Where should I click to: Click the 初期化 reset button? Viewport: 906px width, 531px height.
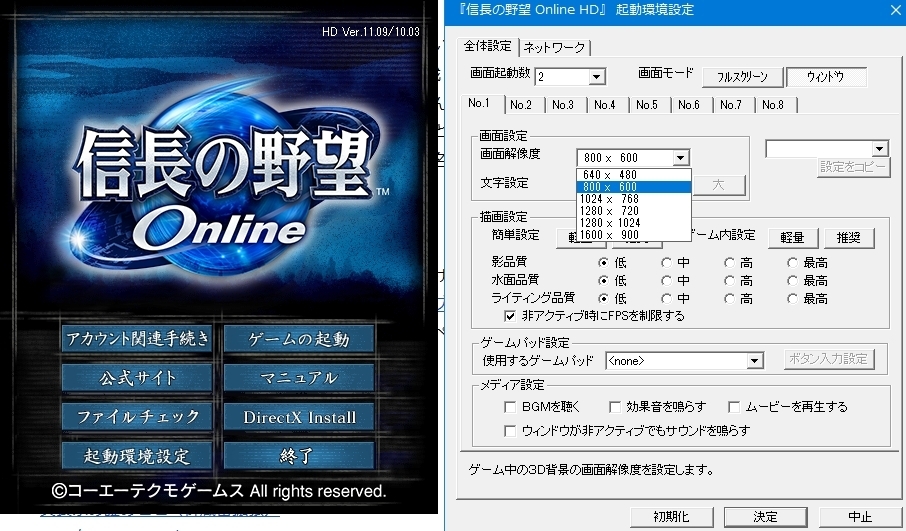click(x=671, y=517)
